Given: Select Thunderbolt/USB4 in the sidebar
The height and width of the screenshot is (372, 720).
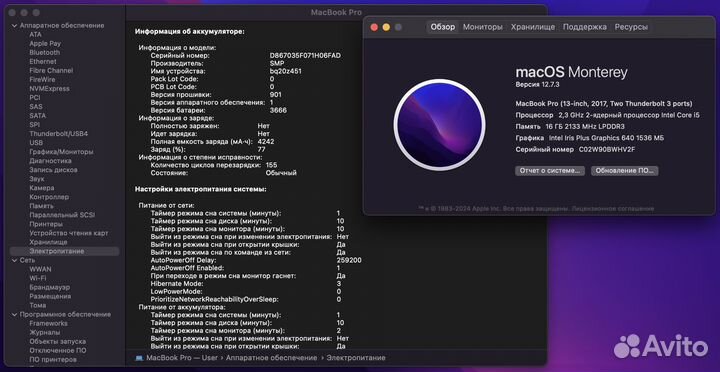Looking at the screenshot, I should [x=58, y=134].
